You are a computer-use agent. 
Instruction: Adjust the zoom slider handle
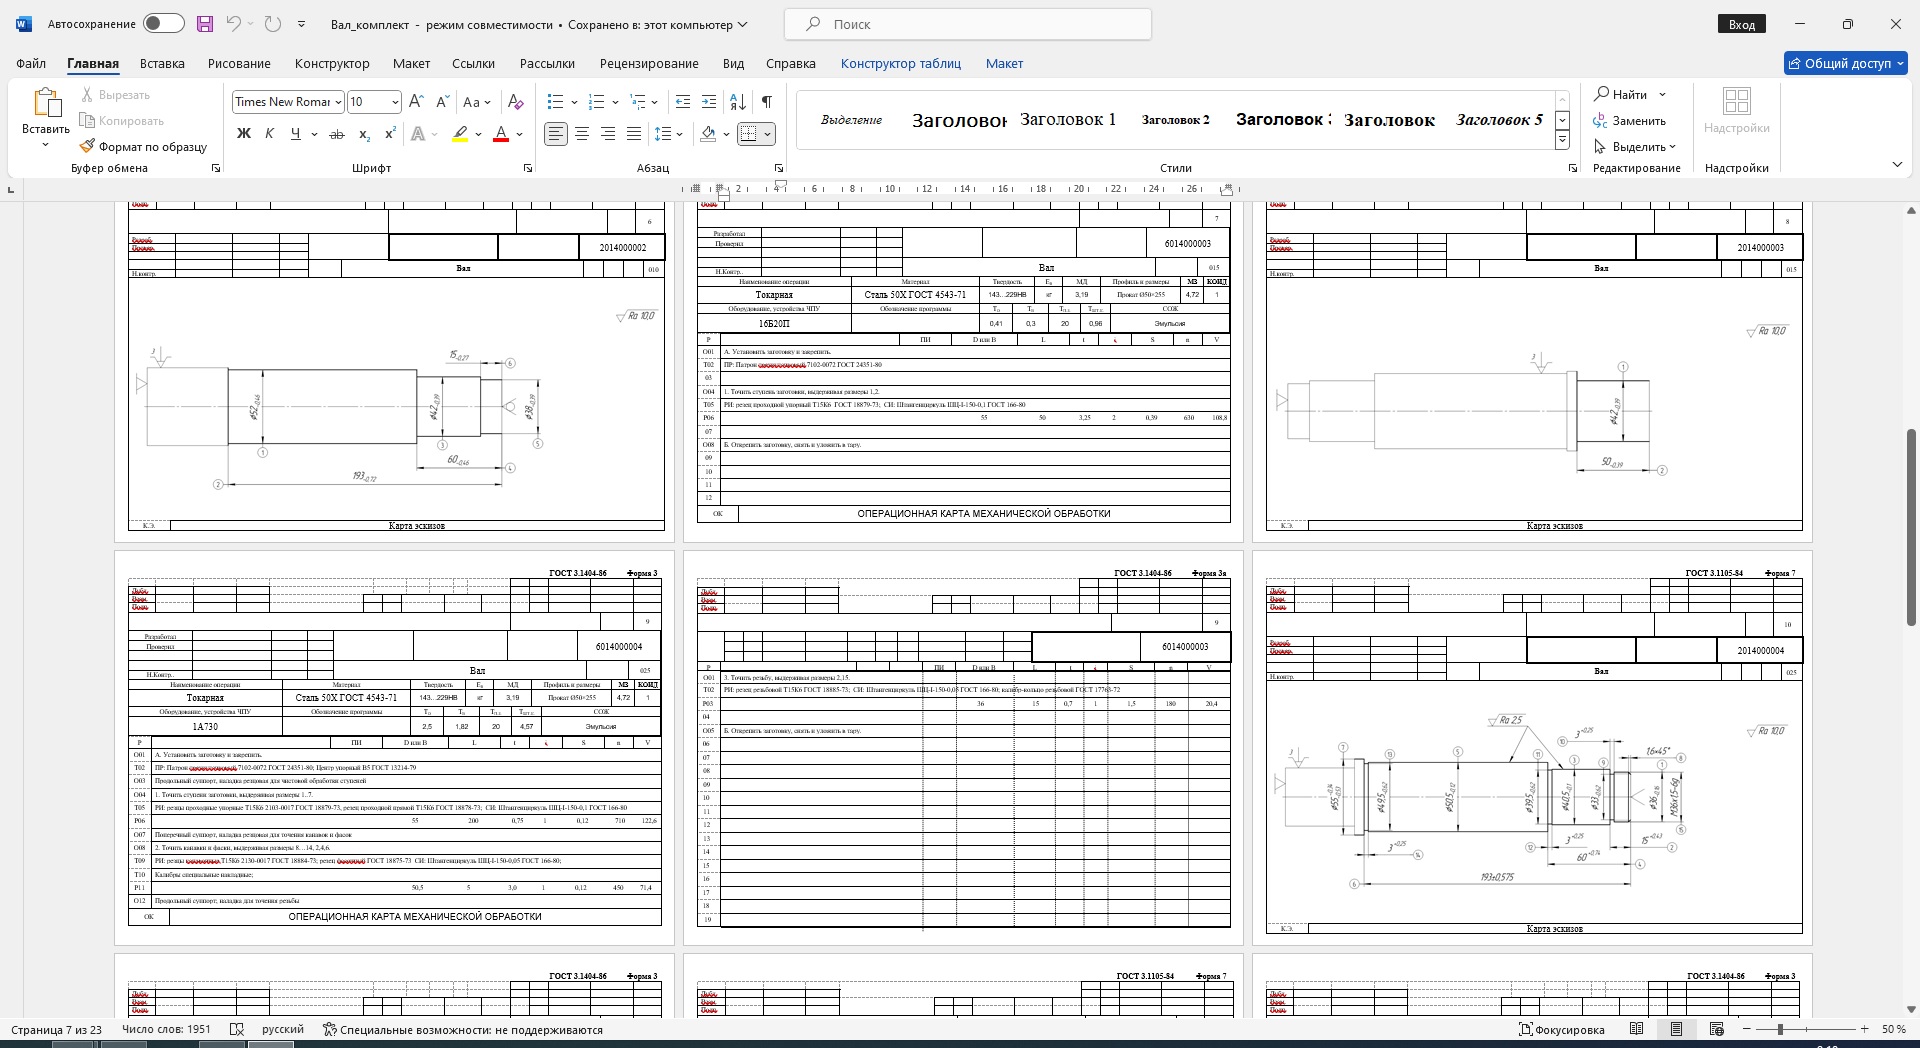(x=1780, y=1029)
